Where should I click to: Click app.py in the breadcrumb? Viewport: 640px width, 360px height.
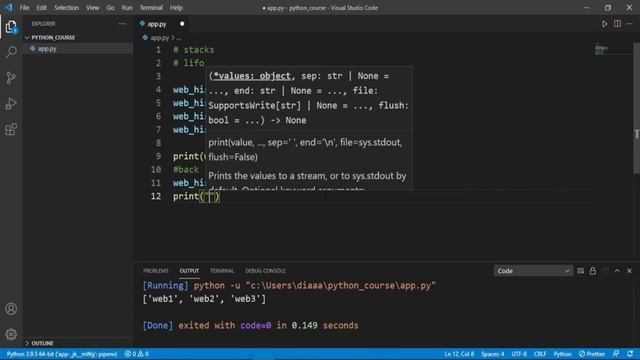click(160, 38)
